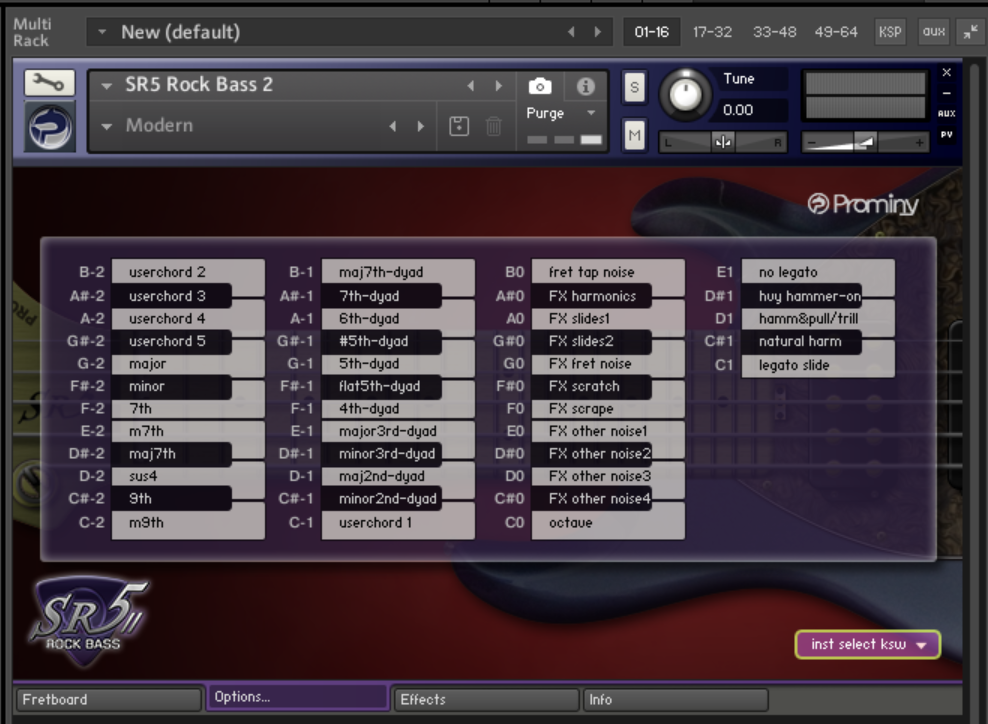Viewport: 988px width, 724px height.
Task: Click the Prominy brand logo
Action: [863, 204]
